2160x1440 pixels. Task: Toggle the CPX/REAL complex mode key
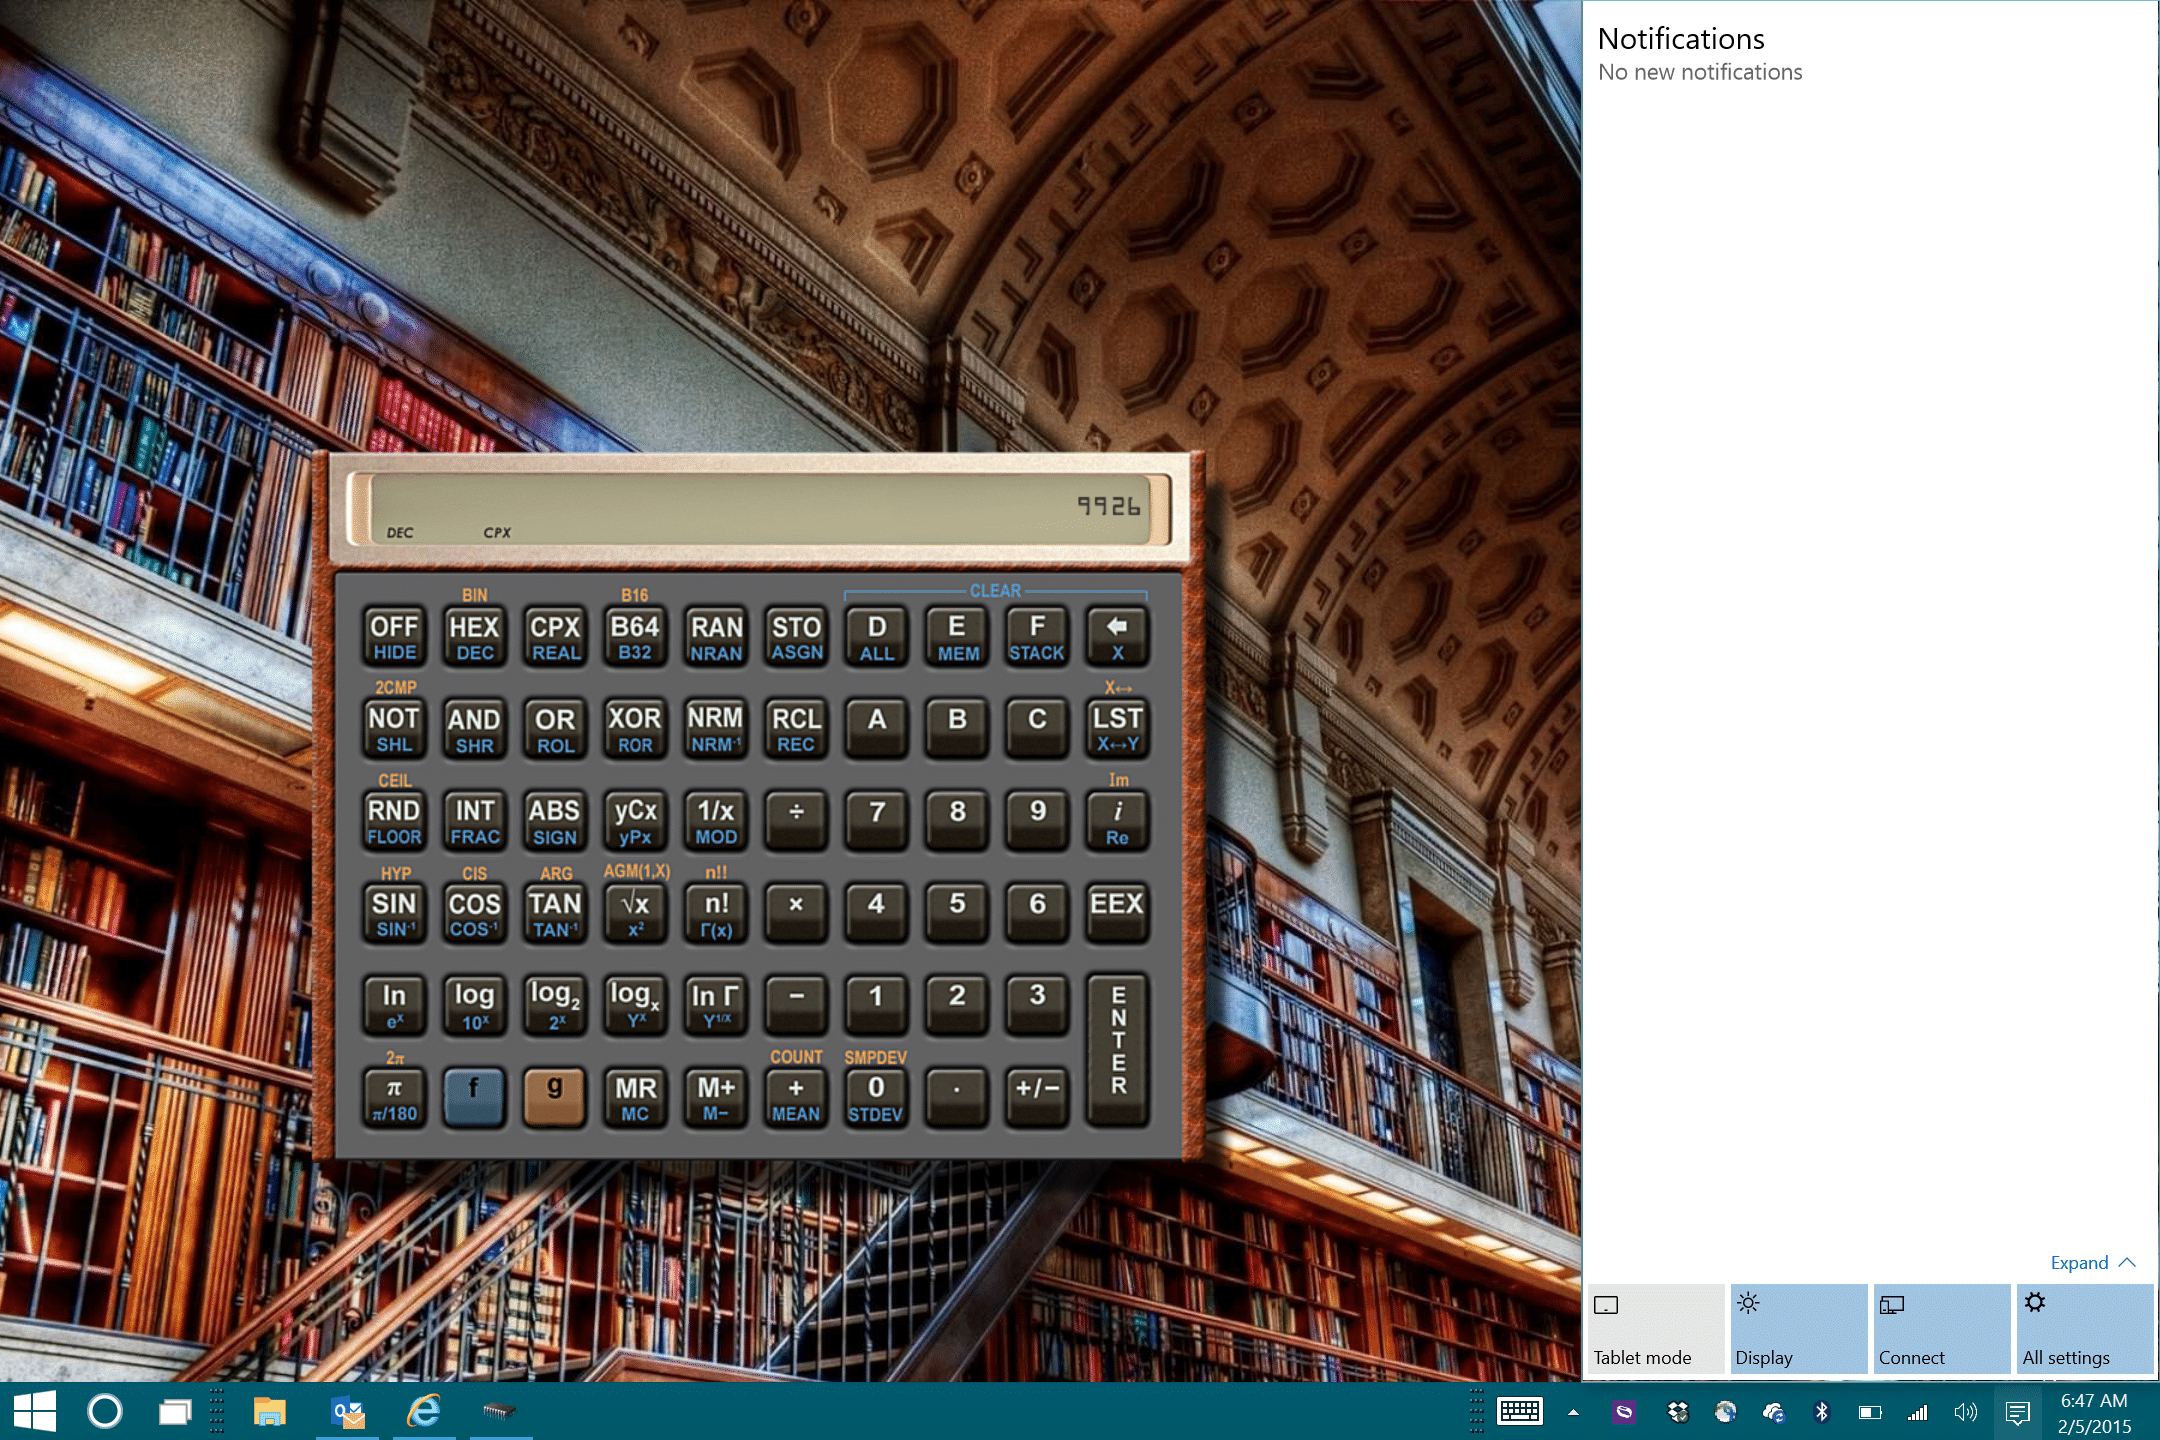coord(555,637)
